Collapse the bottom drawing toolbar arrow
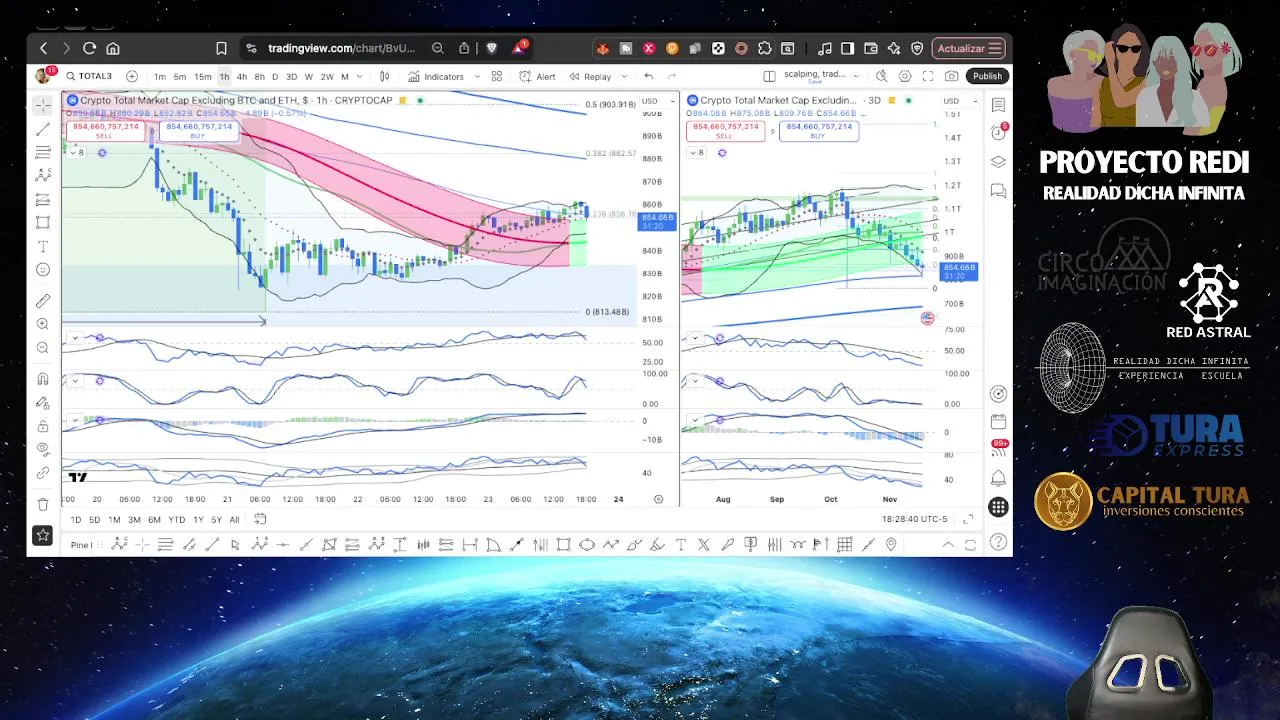The width and height of the screenshot is (1280, 720). pos(948,544)
